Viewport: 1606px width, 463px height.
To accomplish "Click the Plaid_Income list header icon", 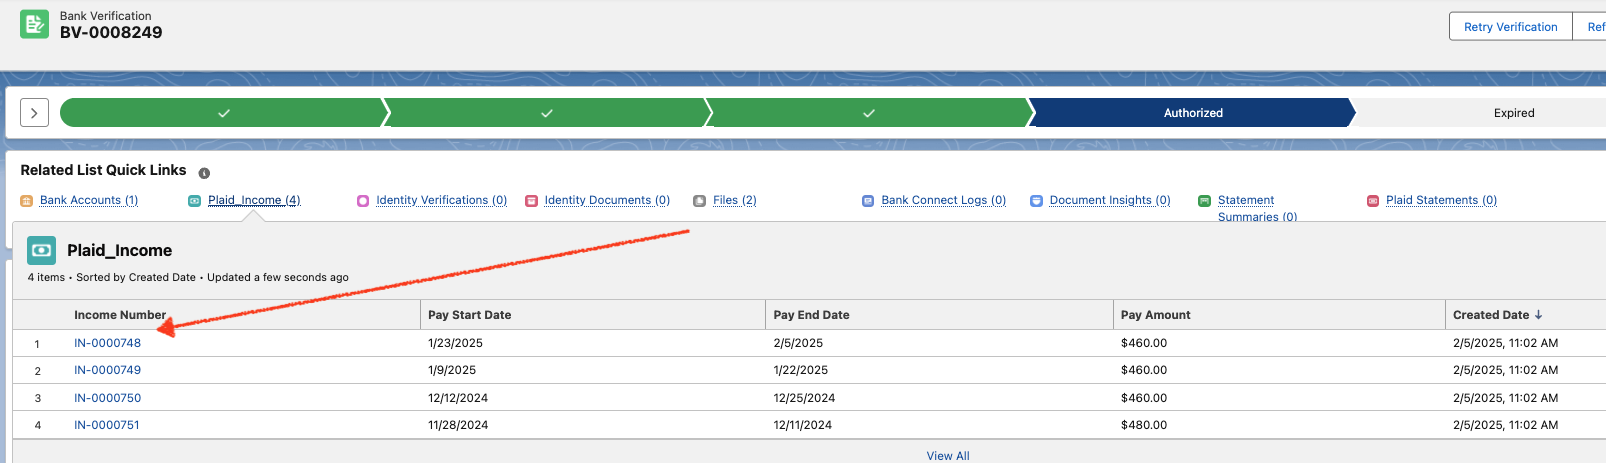I will coord(42,250).
